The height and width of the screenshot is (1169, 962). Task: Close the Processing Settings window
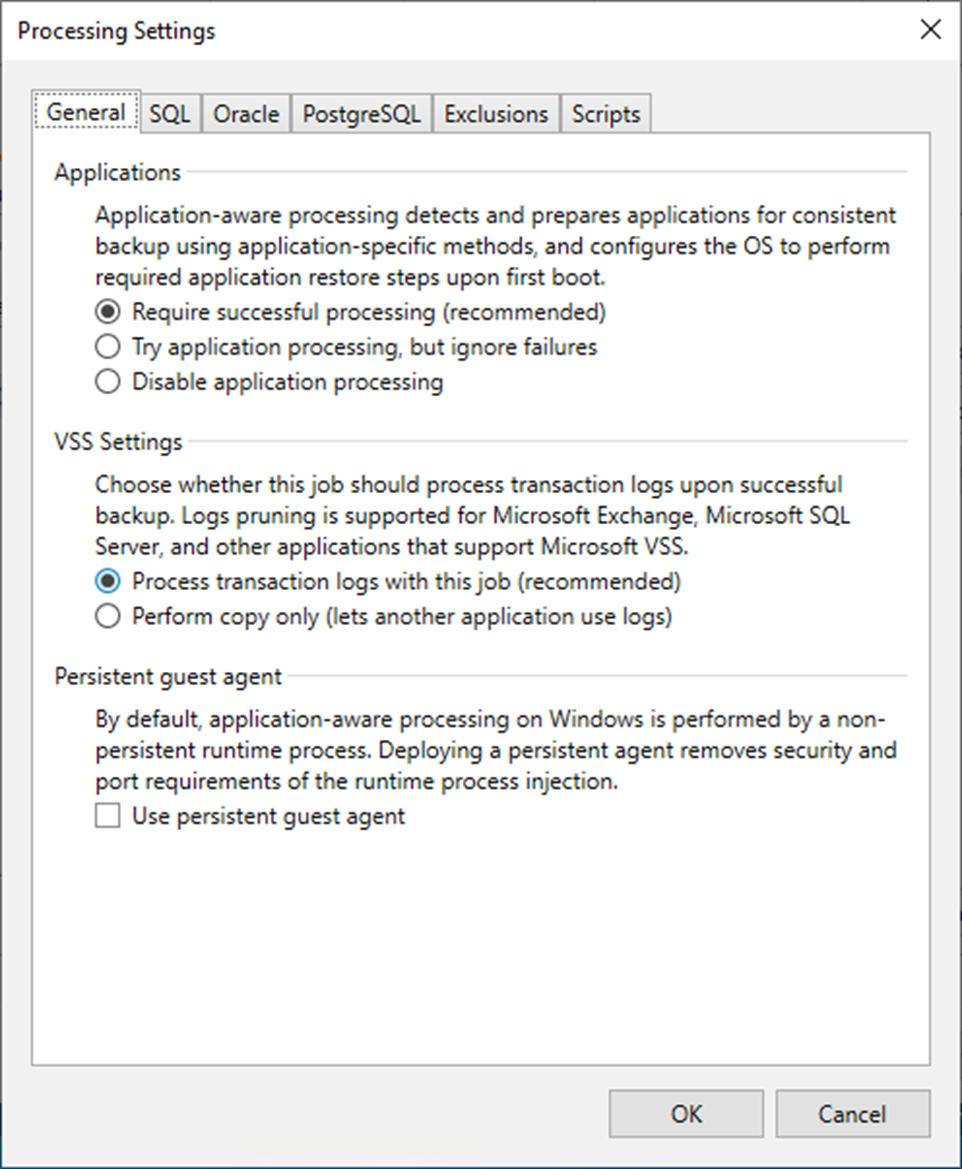(930, 30)
